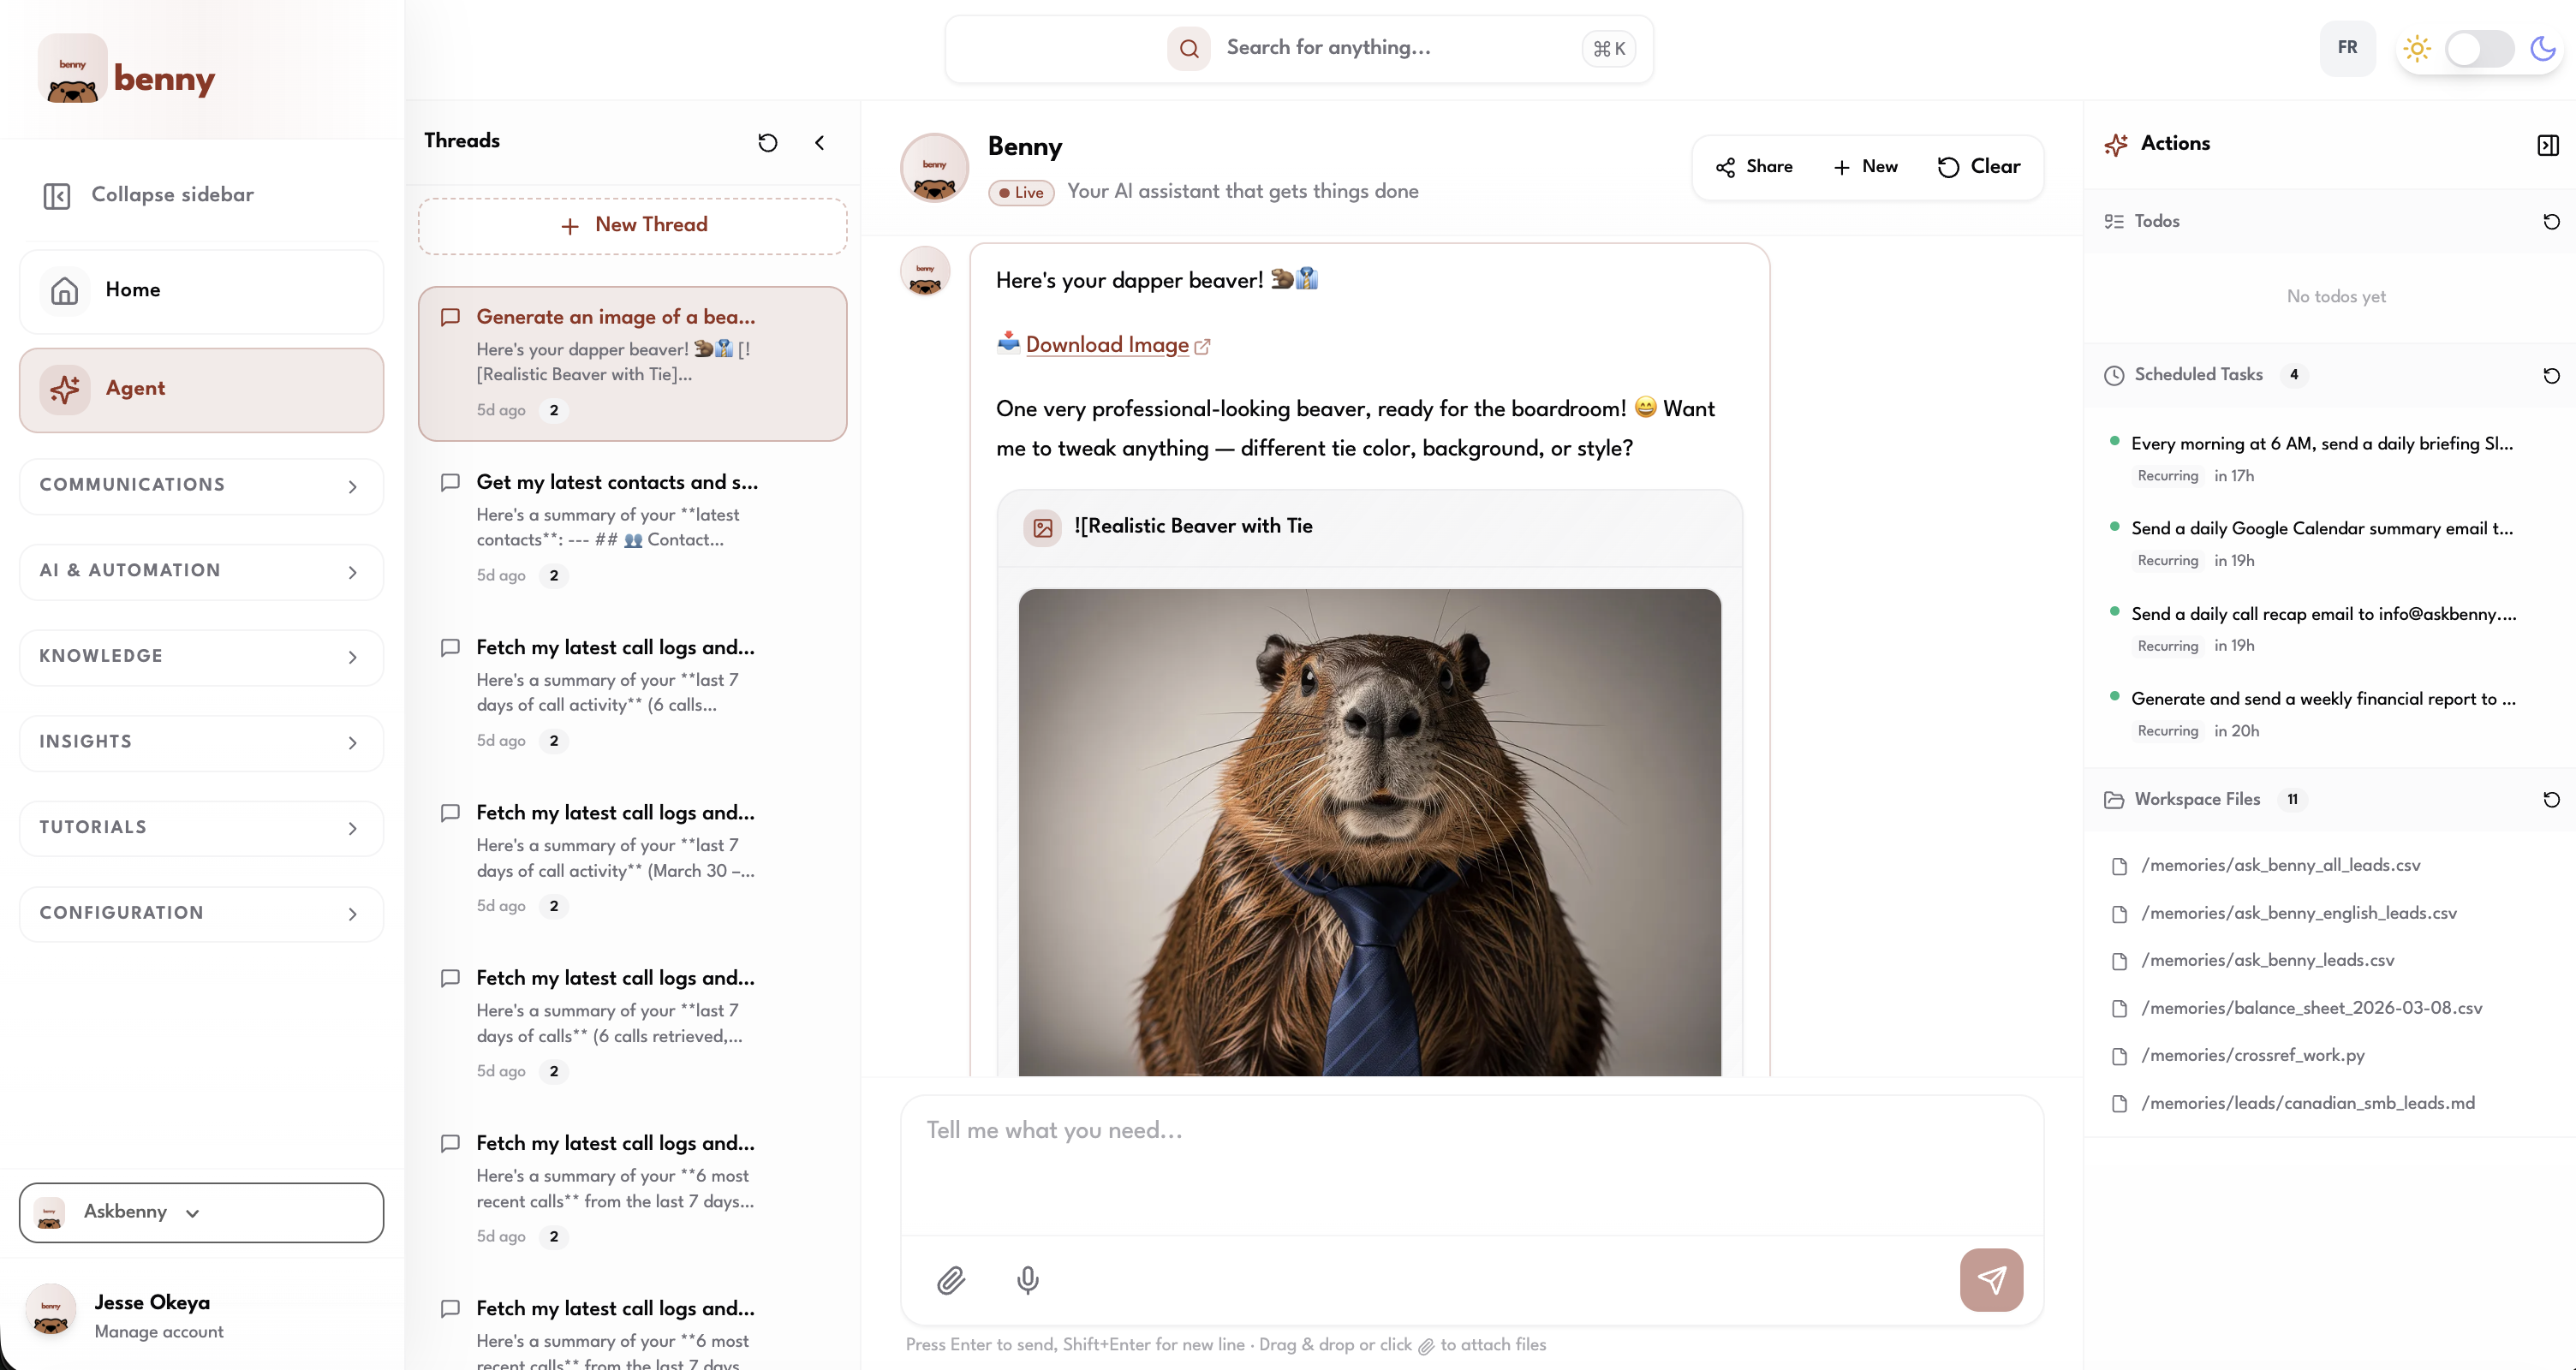Click the Workspace Files folder icon

click(x=2113, y=800)
